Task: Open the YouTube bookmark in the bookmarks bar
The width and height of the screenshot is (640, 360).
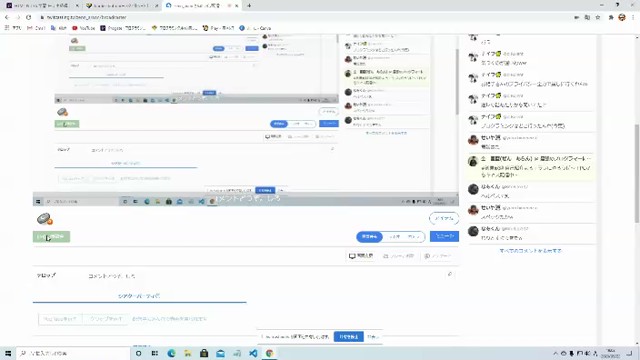Action: coord(84,28)
